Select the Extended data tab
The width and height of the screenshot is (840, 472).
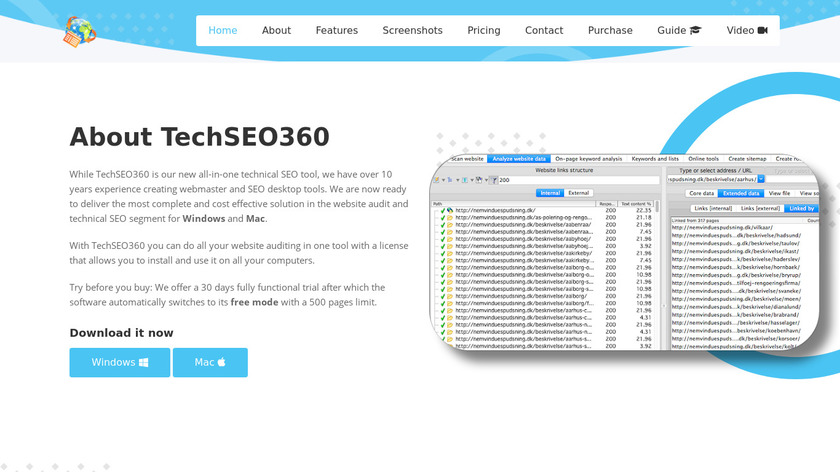(x=740, y=193)
